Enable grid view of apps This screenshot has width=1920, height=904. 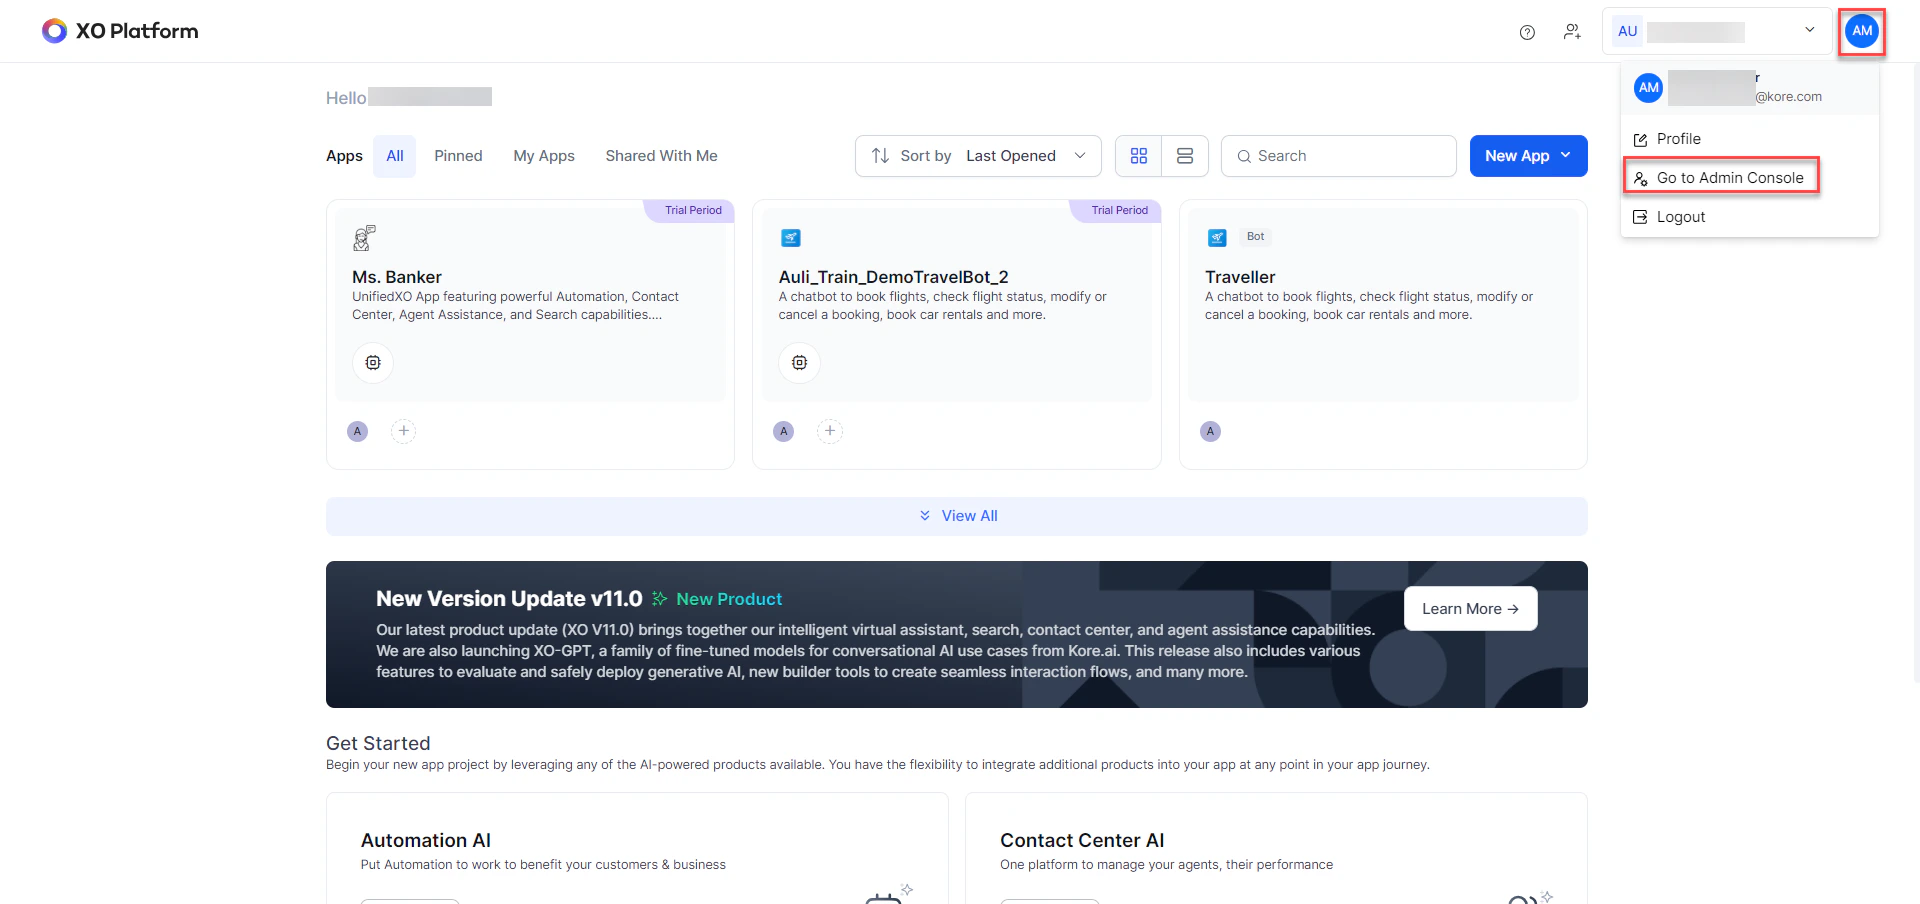1139,156
